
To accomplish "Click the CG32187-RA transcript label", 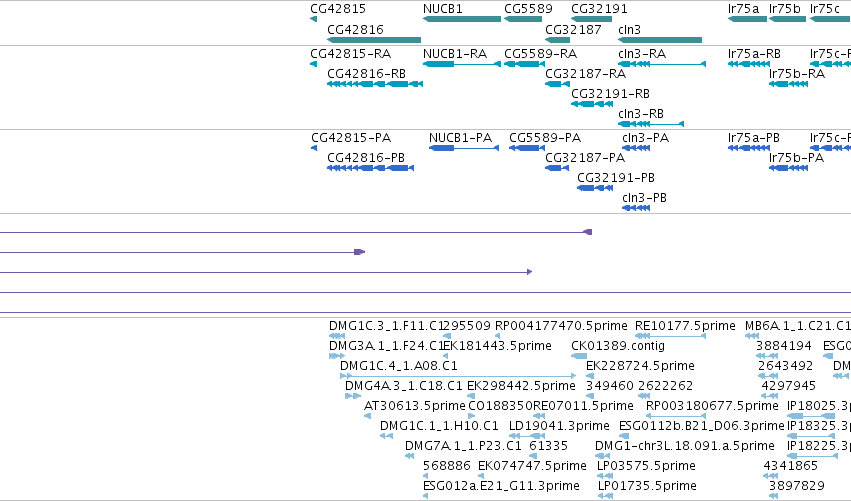I will pyautogui.click(x=586, y=74).
